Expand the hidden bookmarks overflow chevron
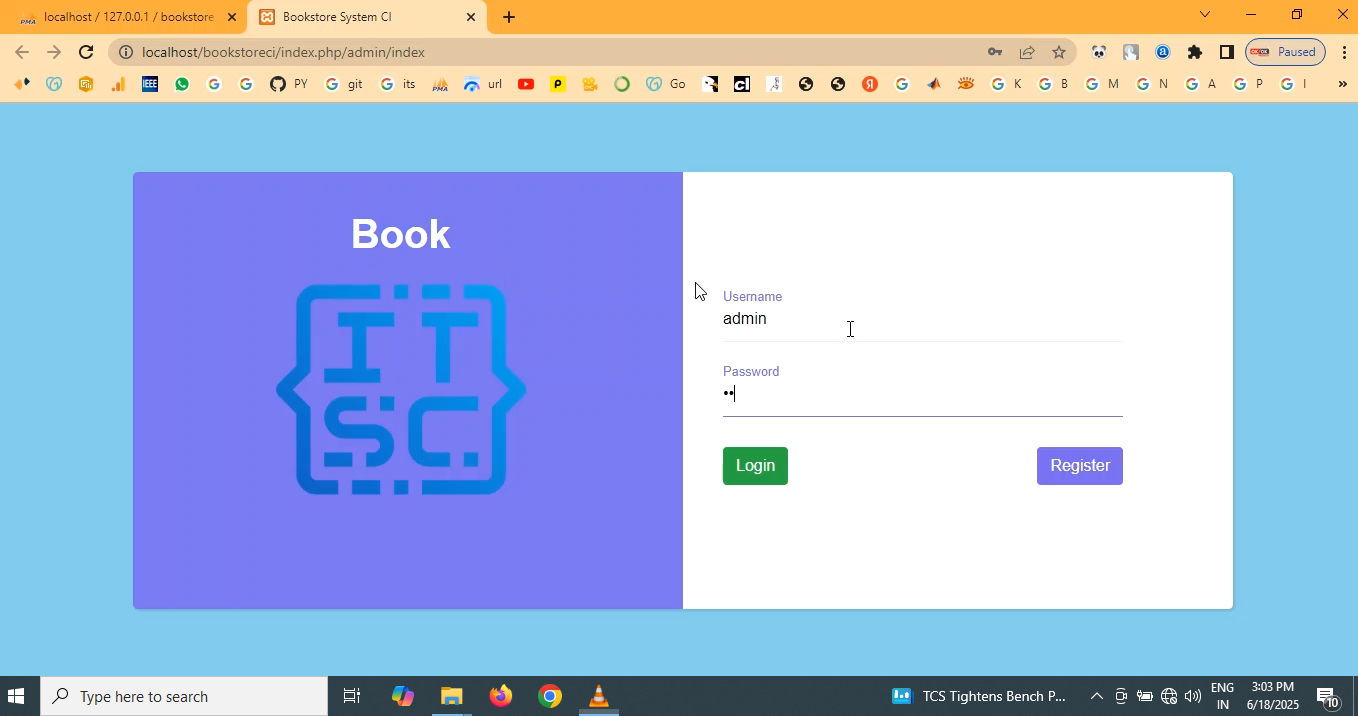Viewport: 1358px width, 716px height. point(1342,84)
